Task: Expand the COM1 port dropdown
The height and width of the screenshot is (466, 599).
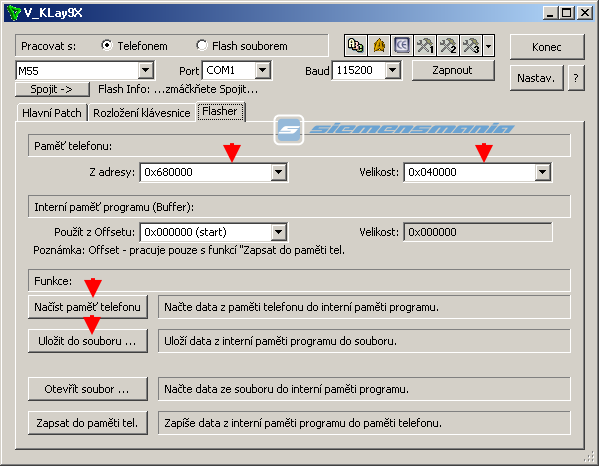Action: 263,70
